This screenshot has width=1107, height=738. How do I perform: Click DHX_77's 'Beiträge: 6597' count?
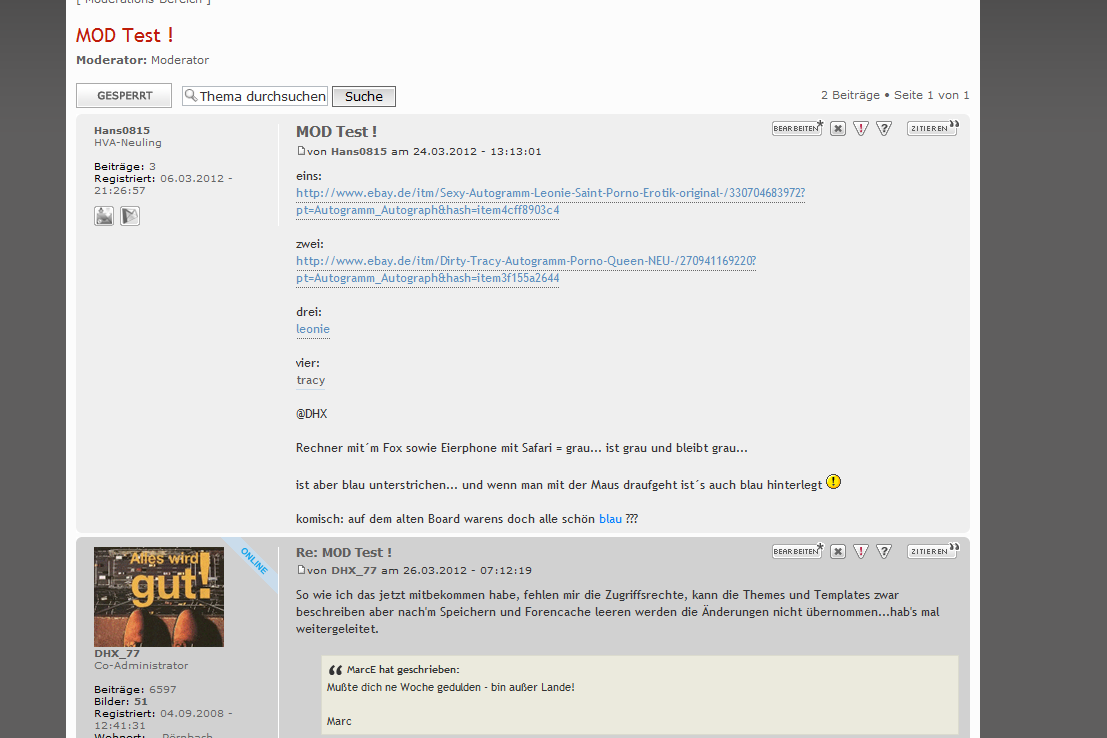136,689
